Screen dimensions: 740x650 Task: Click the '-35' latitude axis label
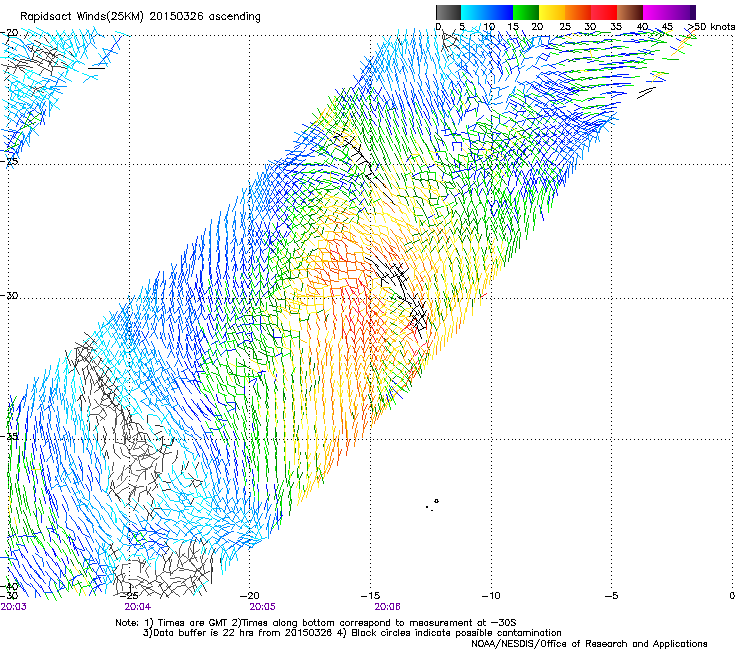[x=9, y=436]
